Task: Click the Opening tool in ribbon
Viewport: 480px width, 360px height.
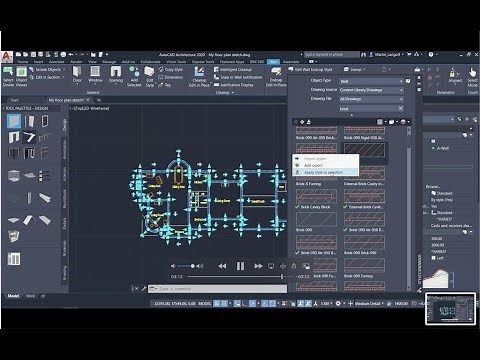Action: 116,74
